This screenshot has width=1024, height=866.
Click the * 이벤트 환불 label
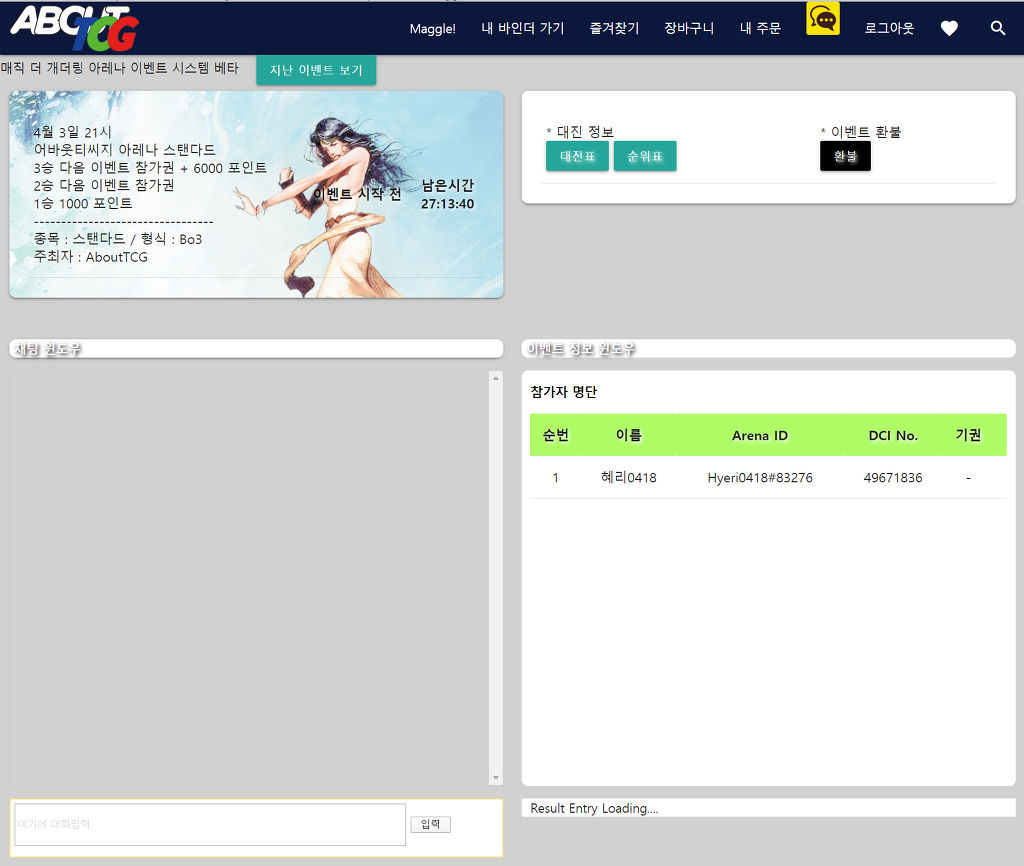[861, 132]
